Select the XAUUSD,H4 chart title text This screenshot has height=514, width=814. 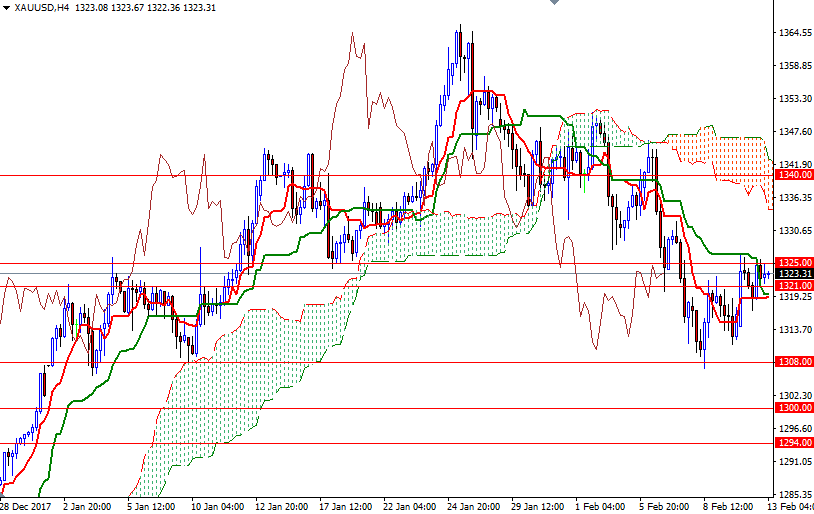[x=43, y=8]
